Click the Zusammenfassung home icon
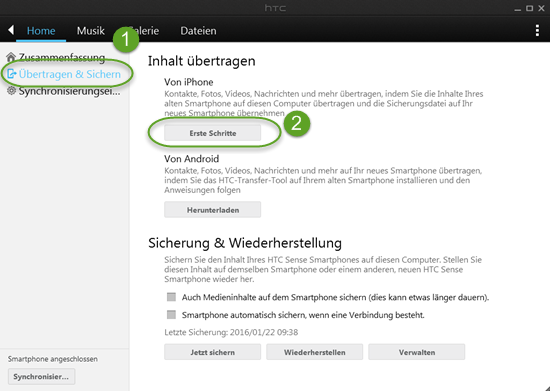Screen dimensions: 550x391 tap(11, 57)
